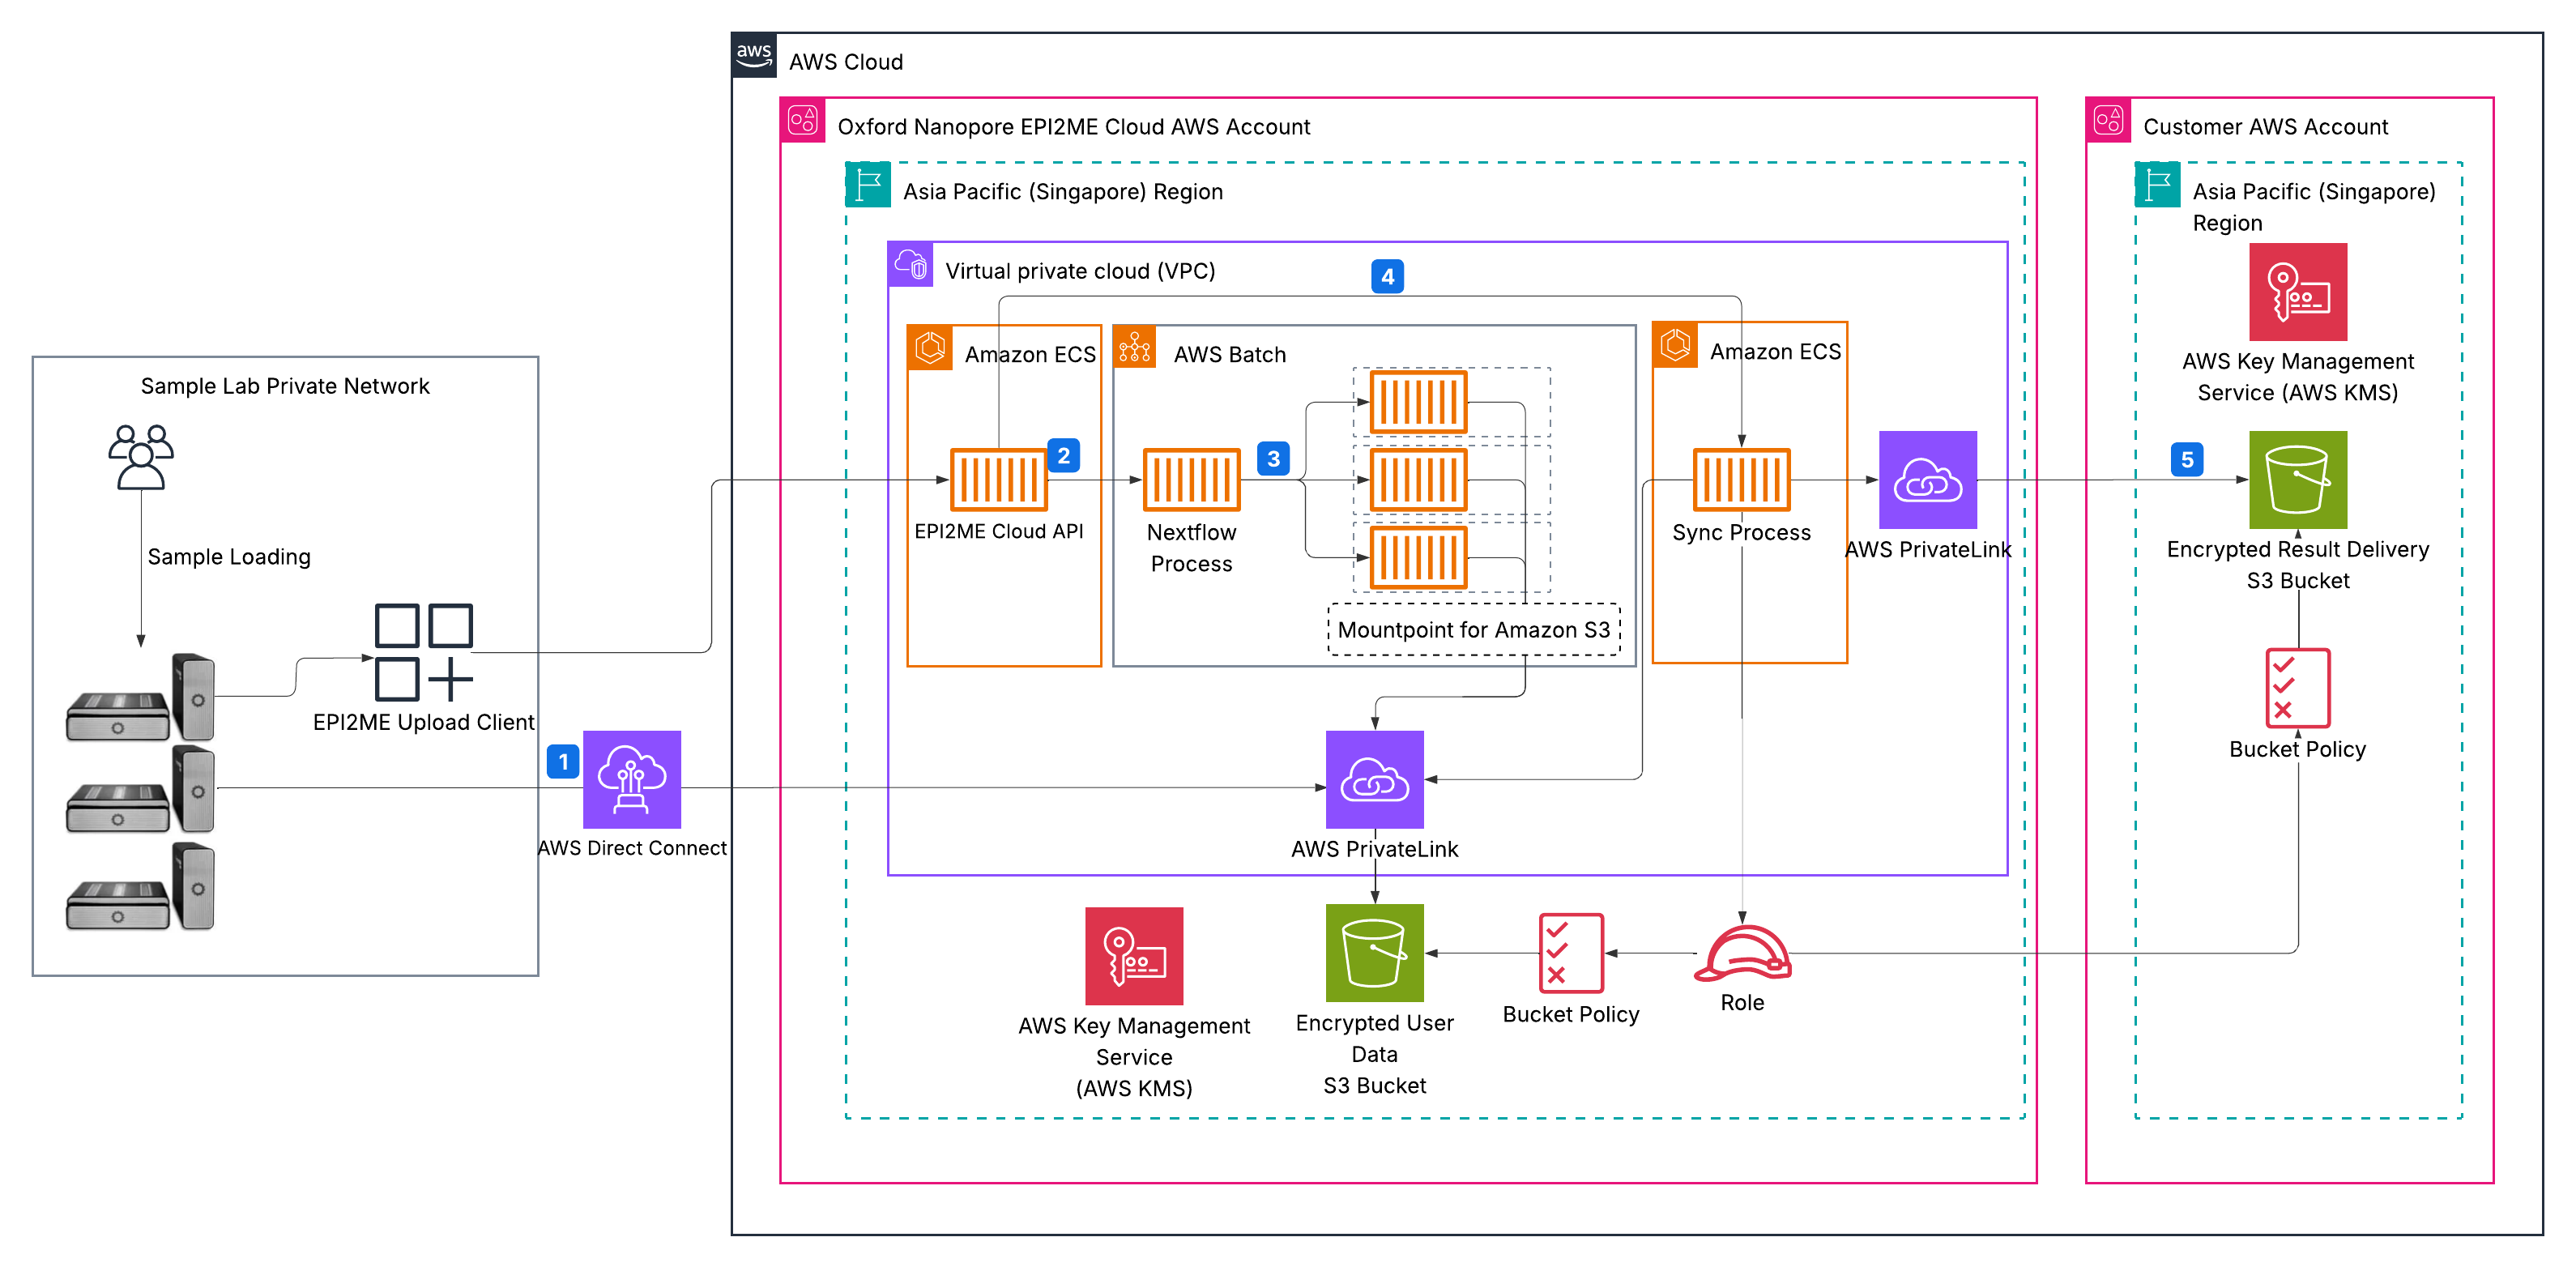Screen dimensions: 2576x1267
Task: Click the AWS PrivateLink icon beside Sync Process
Action: [1928, 480]
